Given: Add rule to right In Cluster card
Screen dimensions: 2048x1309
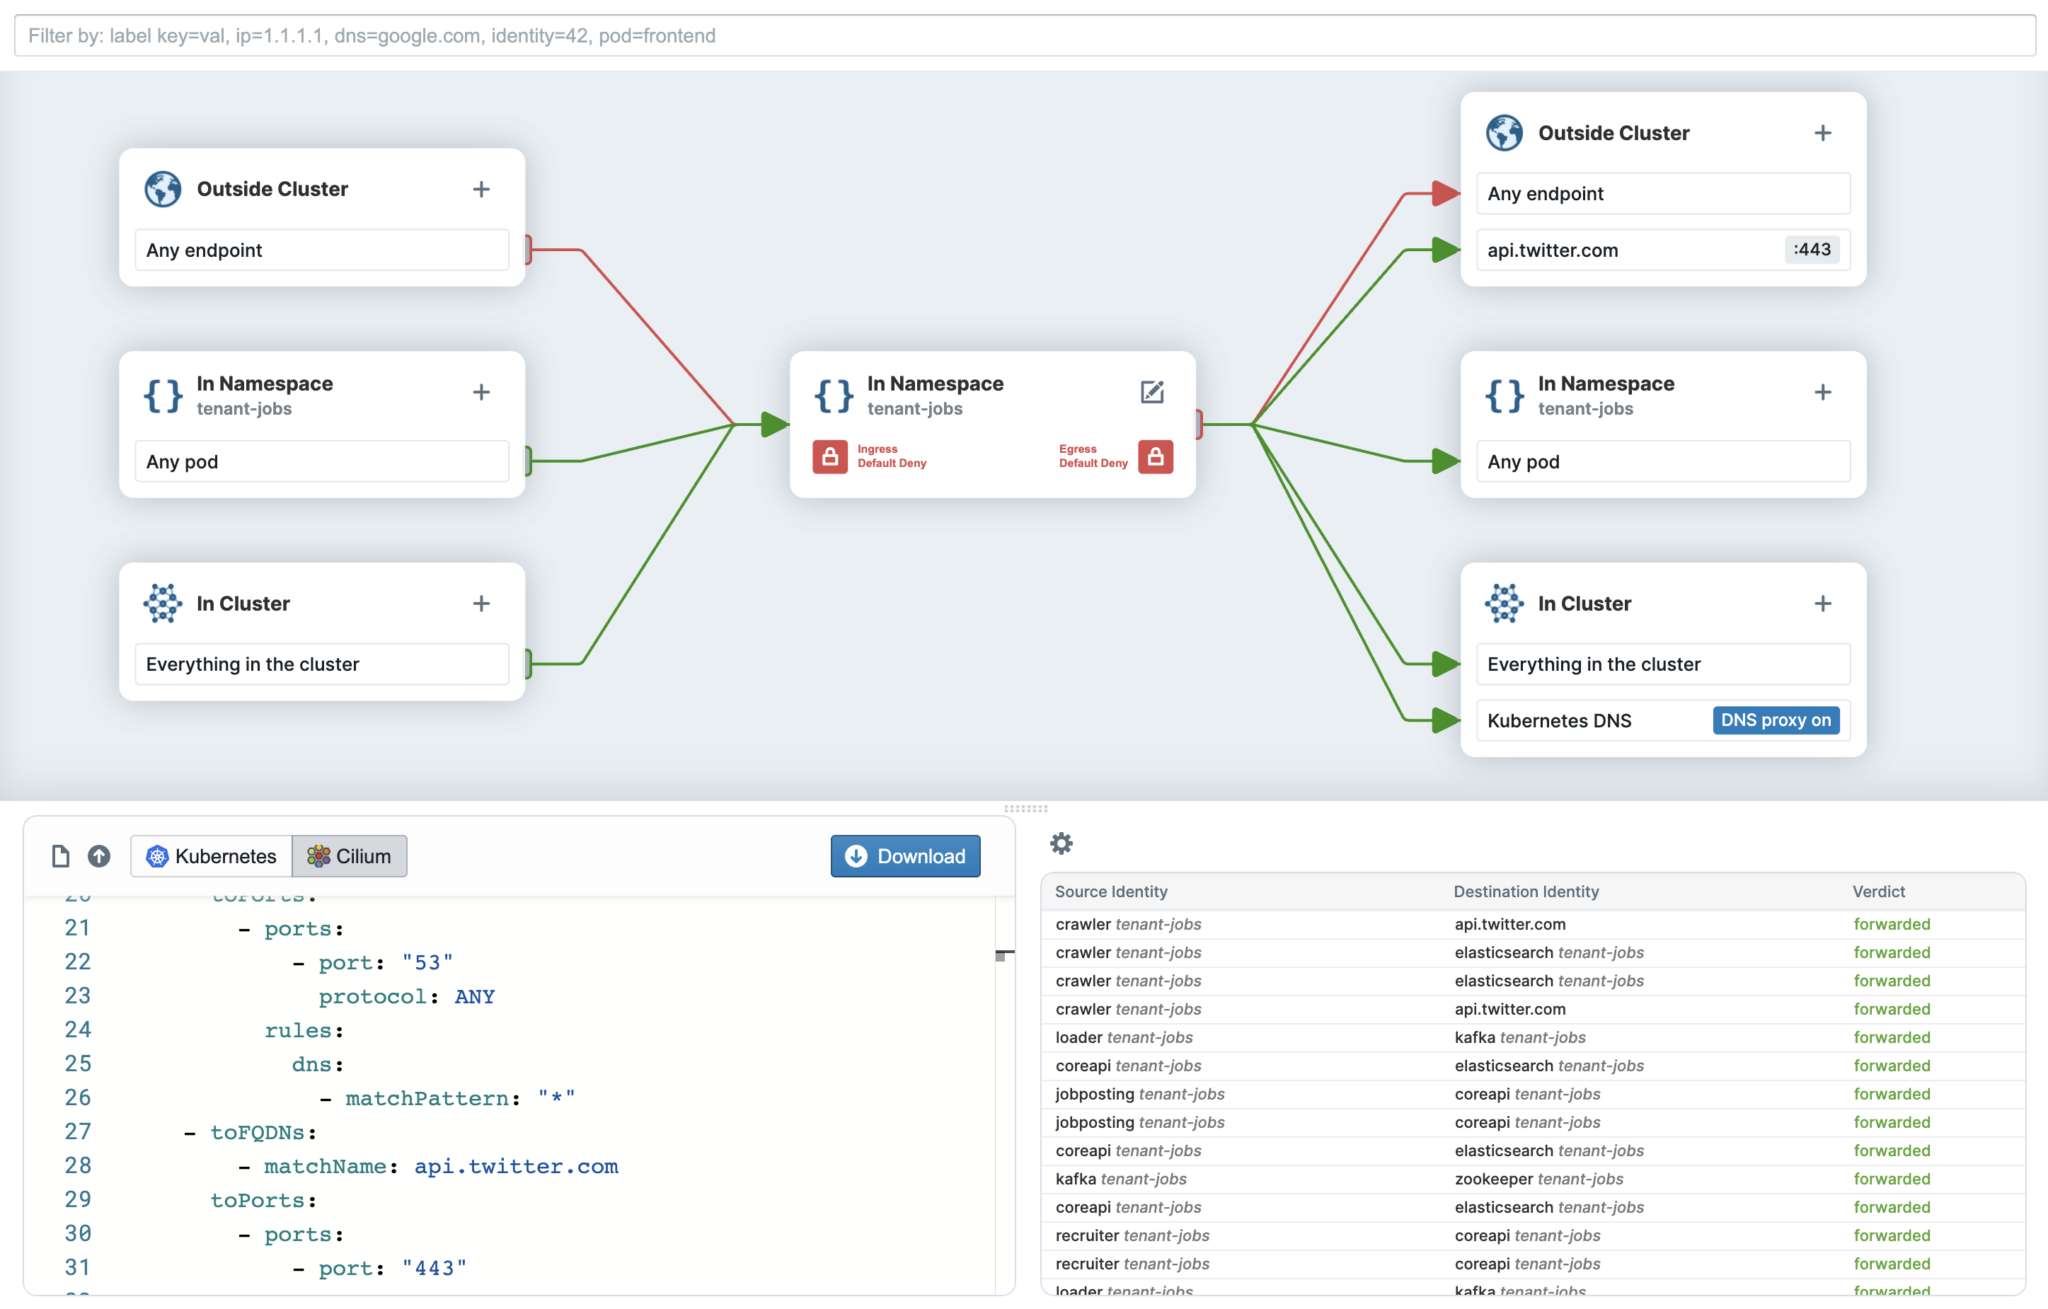Looking at the screenshot, I should [x=1822, y=603].
